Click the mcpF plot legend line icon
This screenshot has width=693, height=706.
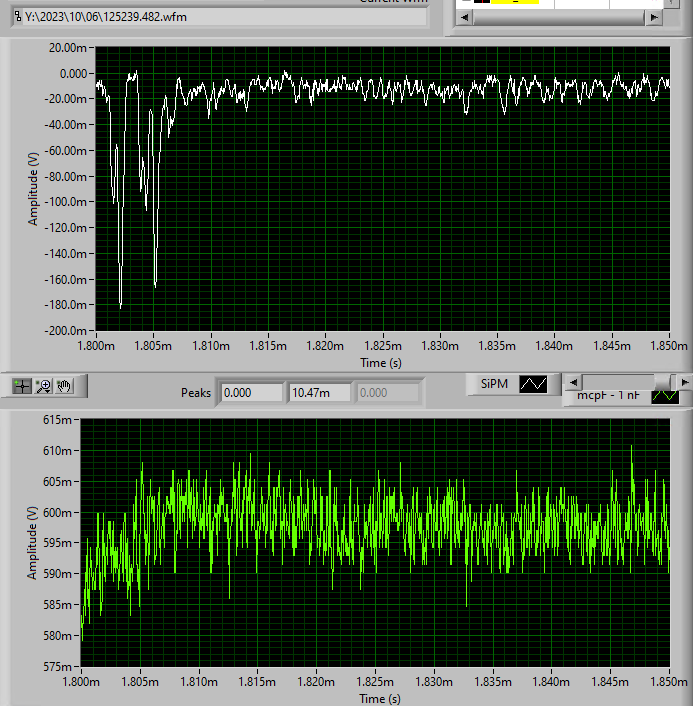pyautogui.click(x=665, y=396)
